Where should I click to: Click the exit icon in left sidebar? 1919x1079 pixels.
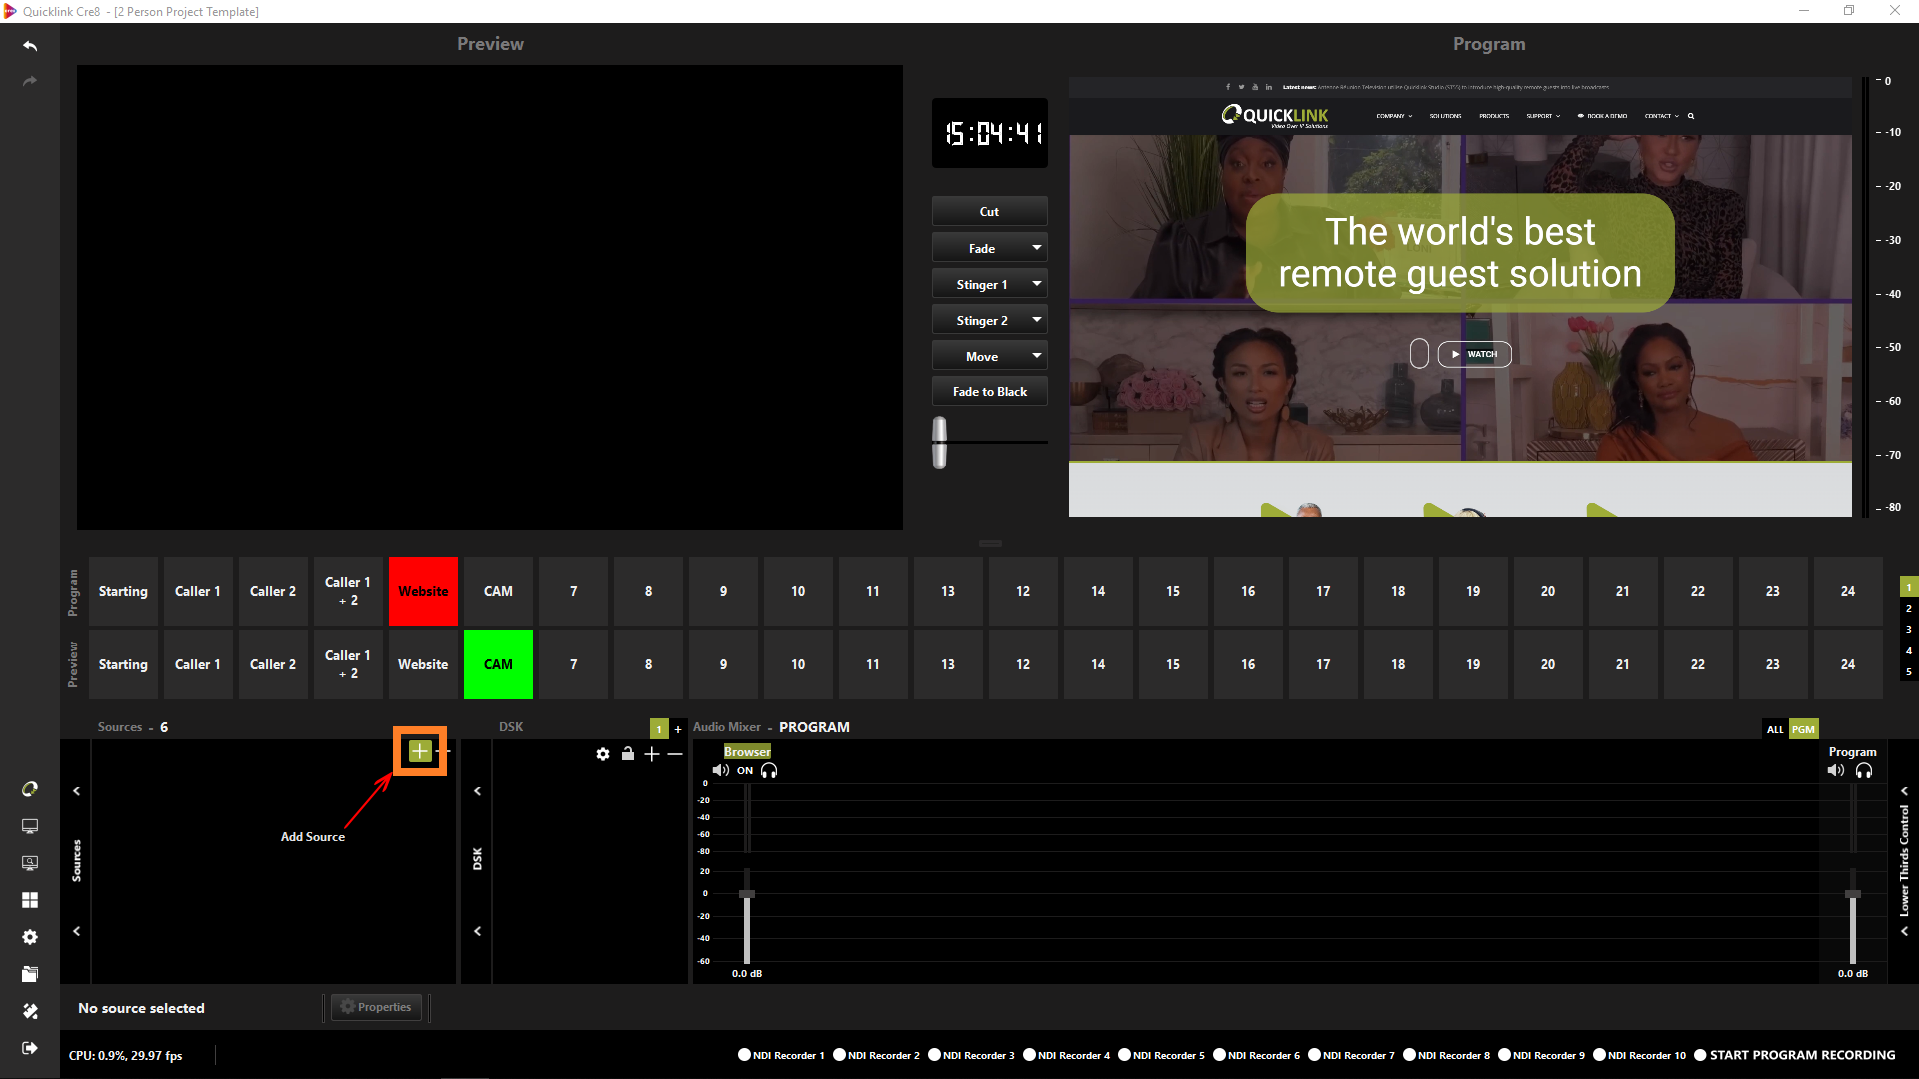click(x=30, y=1047)
